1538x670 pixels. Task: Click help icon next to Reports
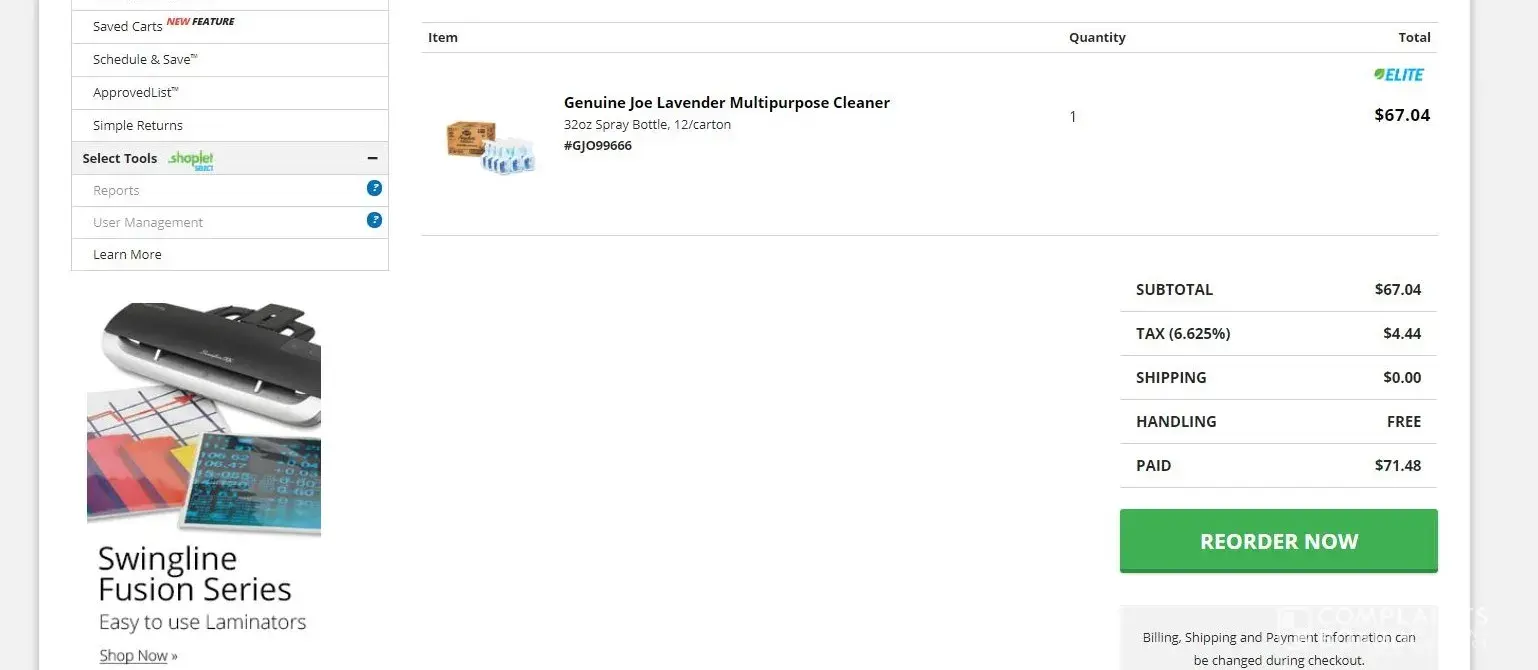point(374,188)
